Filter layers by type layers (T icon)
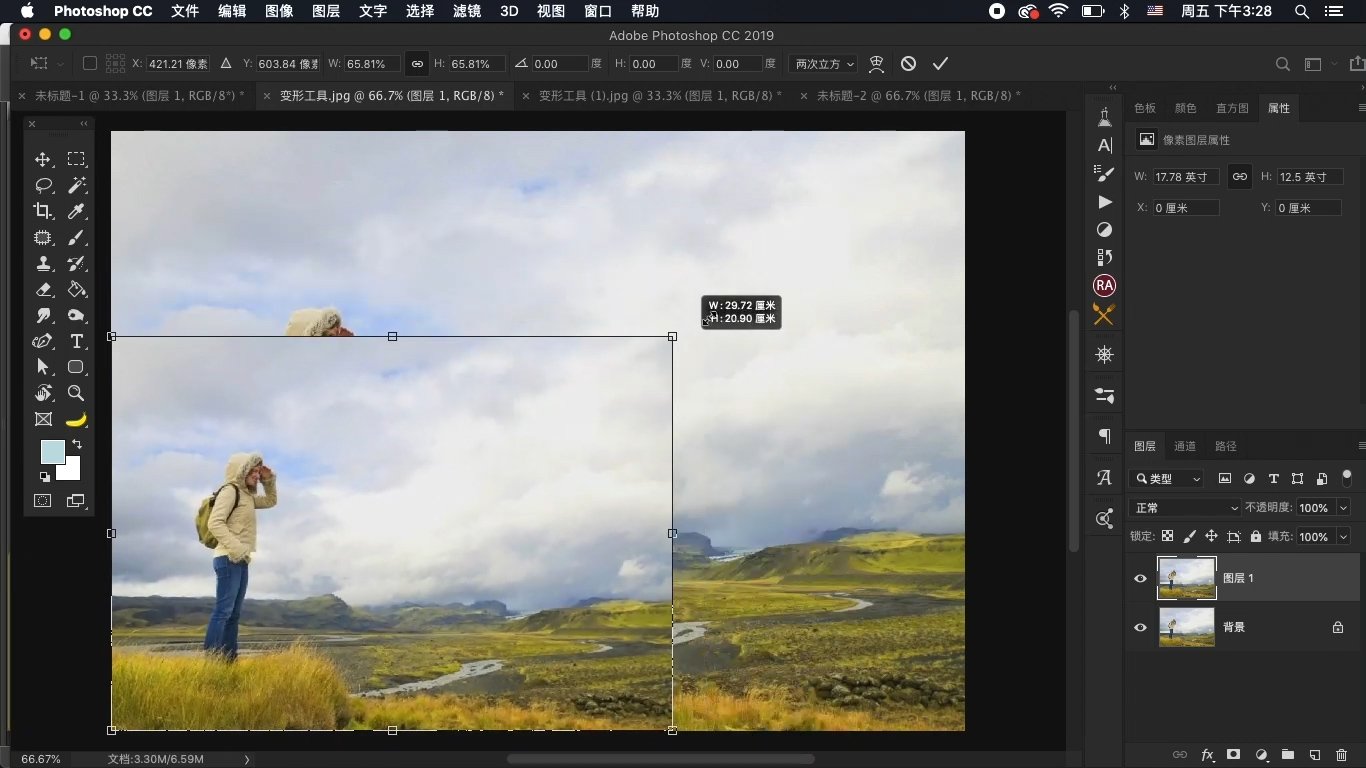This screenshot has height=768, width=1366. 1273,479
